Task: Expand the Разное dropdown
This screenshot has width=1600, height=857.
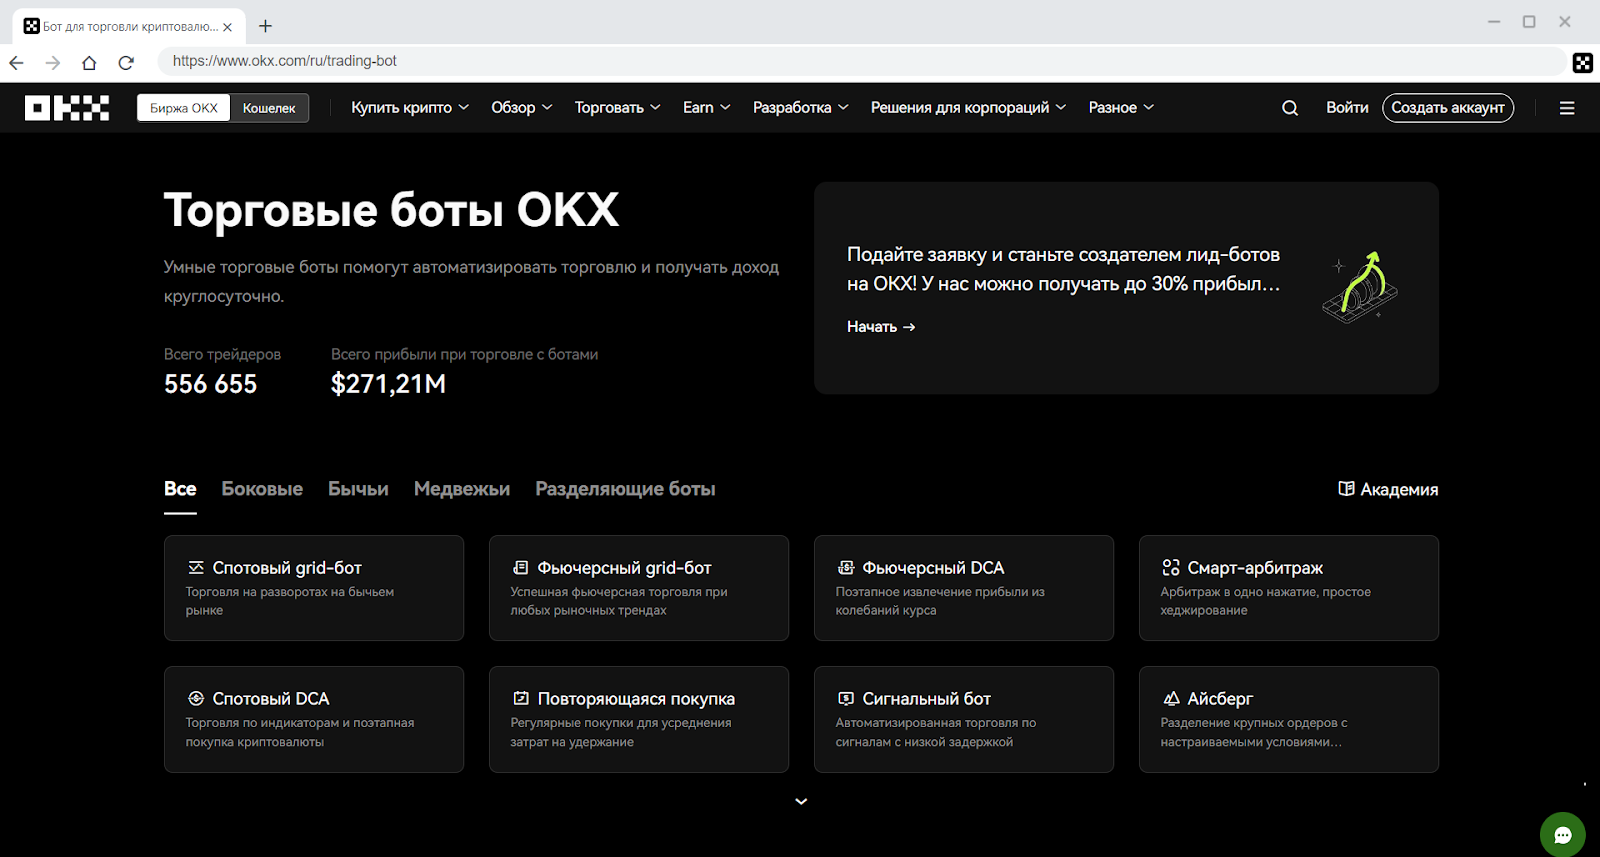Action: pos(1122,107)
